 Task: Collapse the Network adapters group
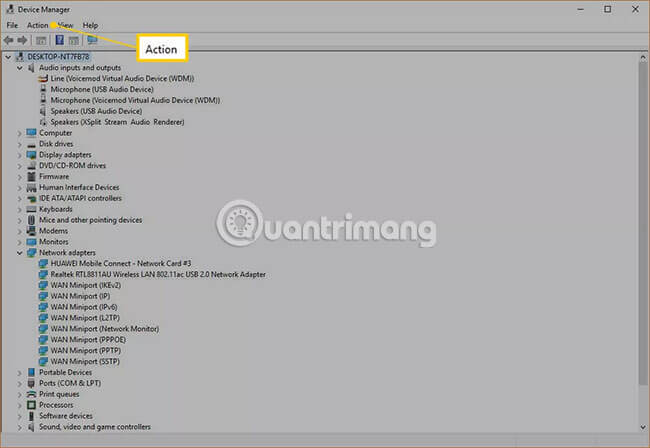19,253
